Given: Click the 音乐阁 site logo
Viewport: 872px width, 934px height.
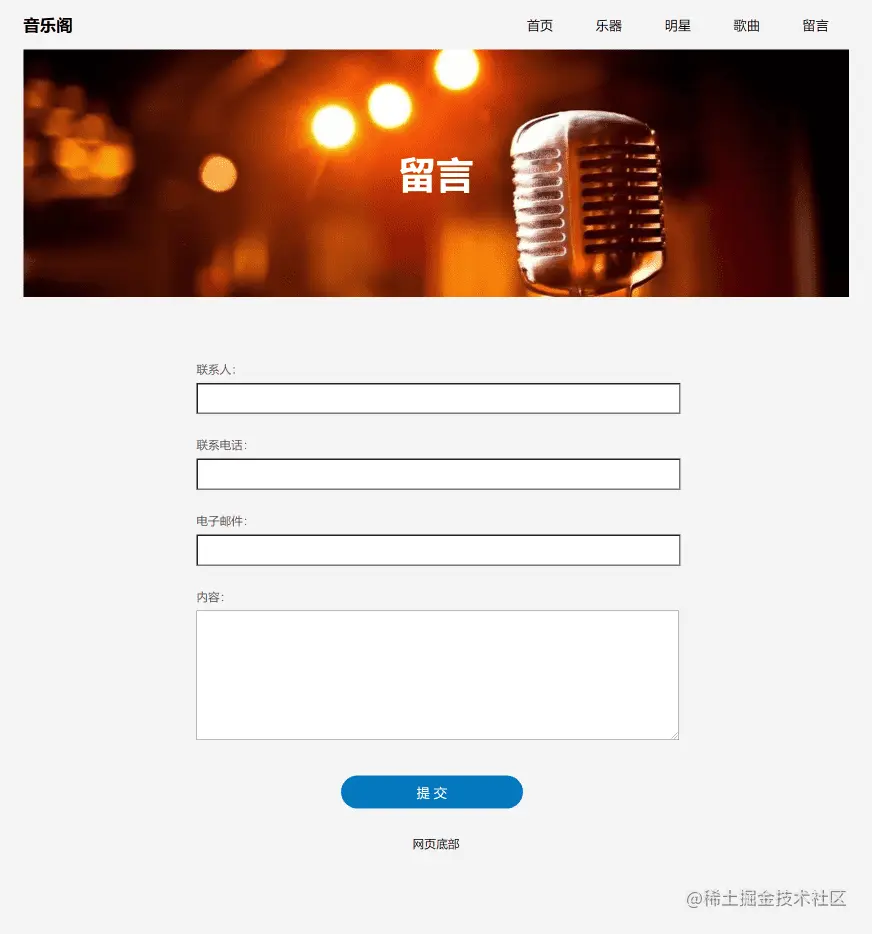Looking at the screenshot, I should click(48, 26).
